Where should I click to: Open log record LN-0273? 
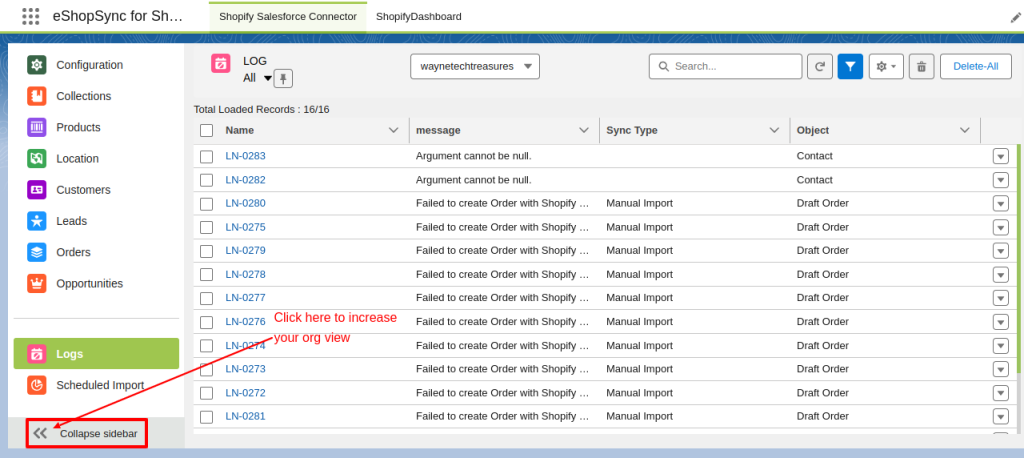(x=246, y=369)
